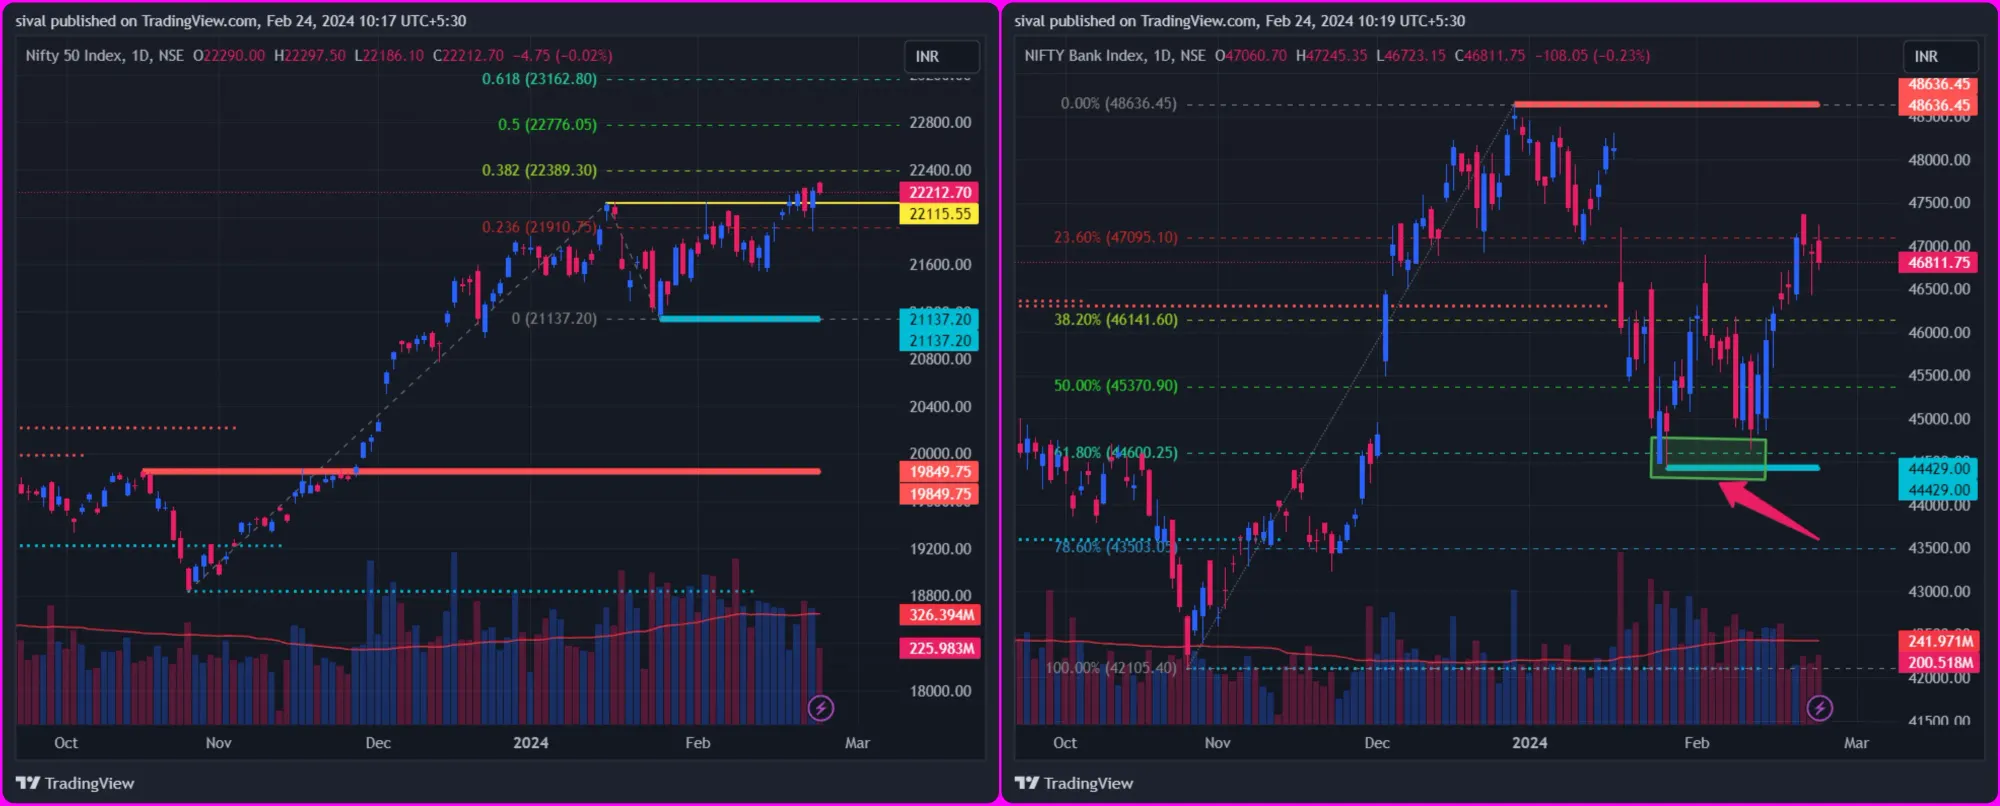Click the lightning icon on Nifty 50 chart
This screenshot has height=806, width=2000.
tap(821, 709)
